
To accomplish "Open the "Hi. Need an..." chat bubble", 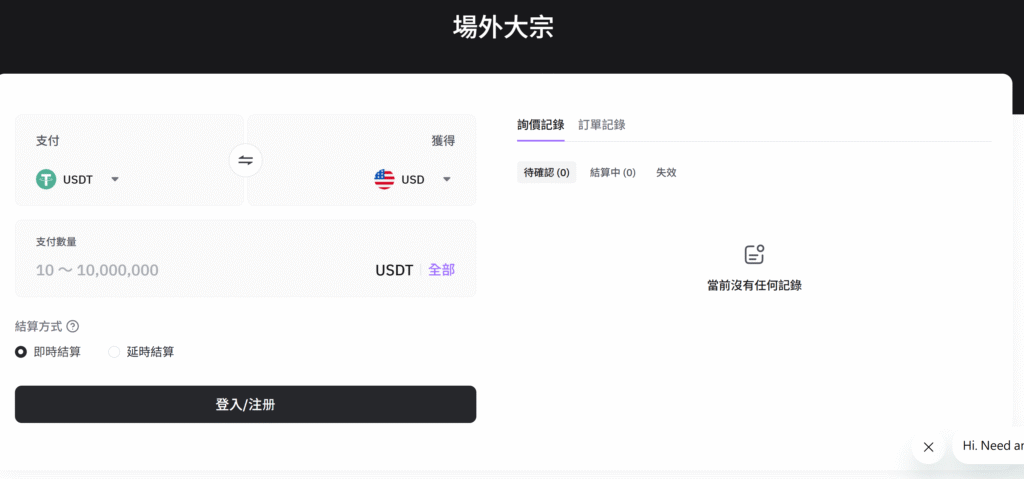I will tap(992, 446).
